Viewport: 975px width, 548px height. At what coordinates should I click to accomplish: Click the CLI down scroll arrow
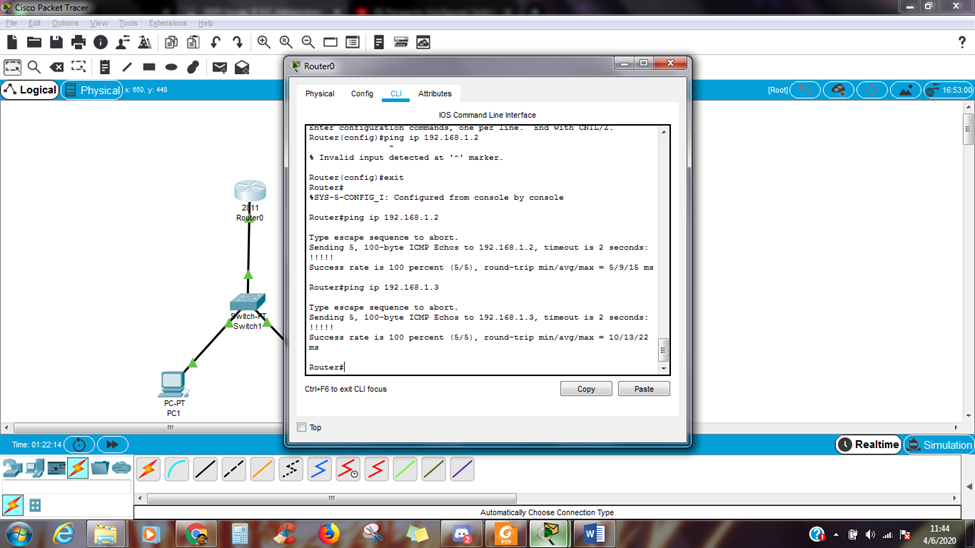click(663, 368)
